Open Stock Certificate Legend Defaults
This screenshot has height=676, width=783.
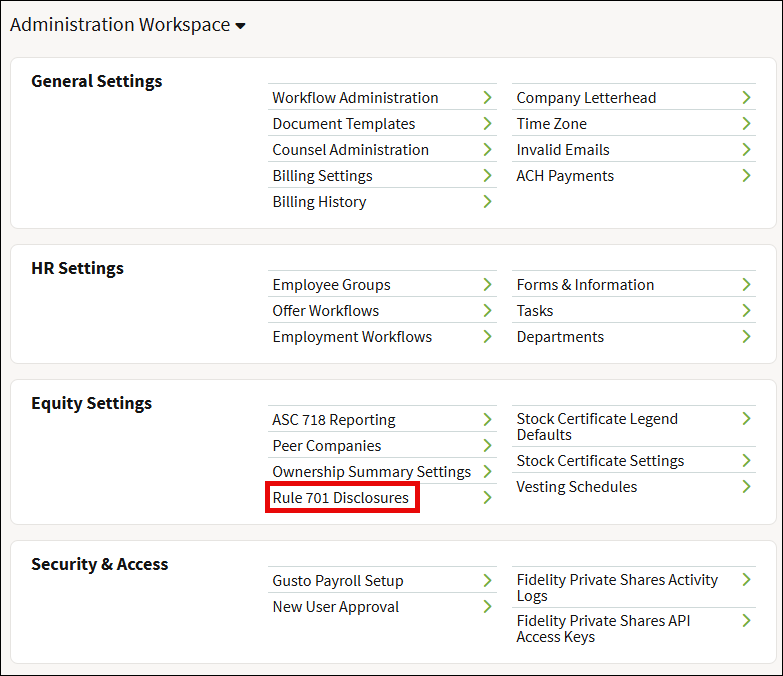coord(597,427)
